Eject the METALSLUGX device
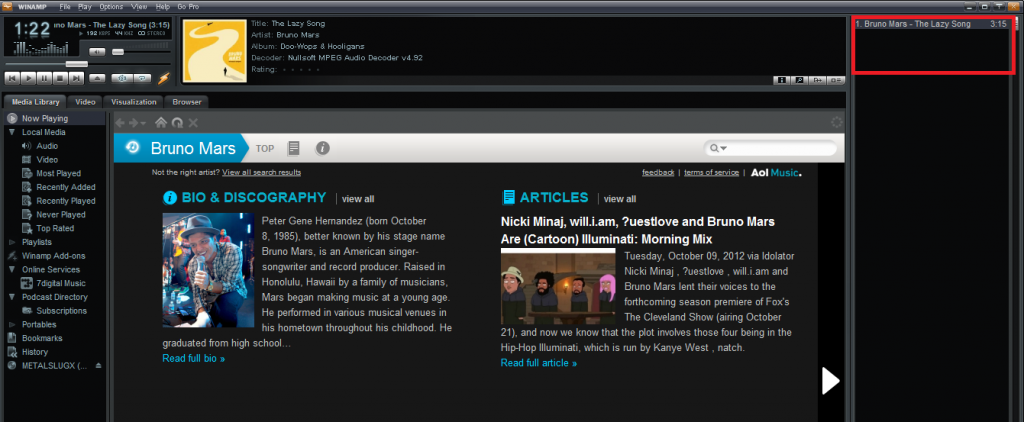The image size is (1024, 422). tap(99, 366)
